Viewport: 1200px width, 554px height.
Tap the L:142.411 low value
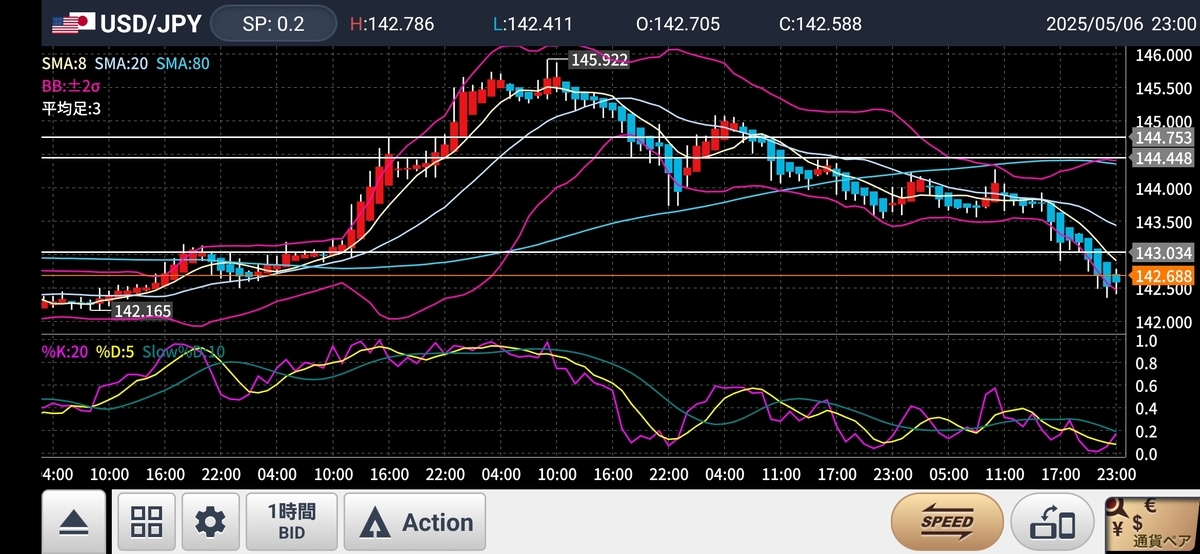(x=535, y=23)
